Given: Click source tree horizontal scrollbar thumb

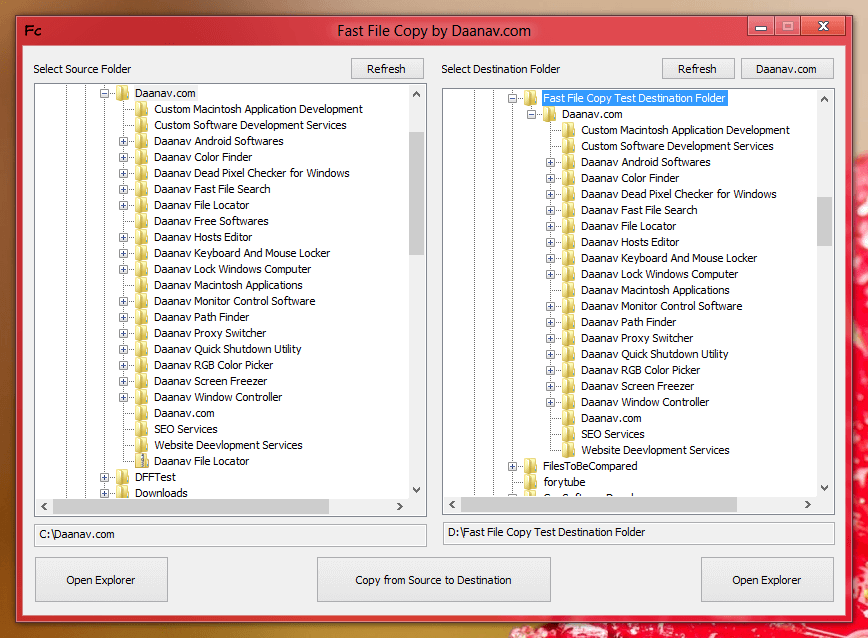Looking at the screenshot, I should 191,506.
